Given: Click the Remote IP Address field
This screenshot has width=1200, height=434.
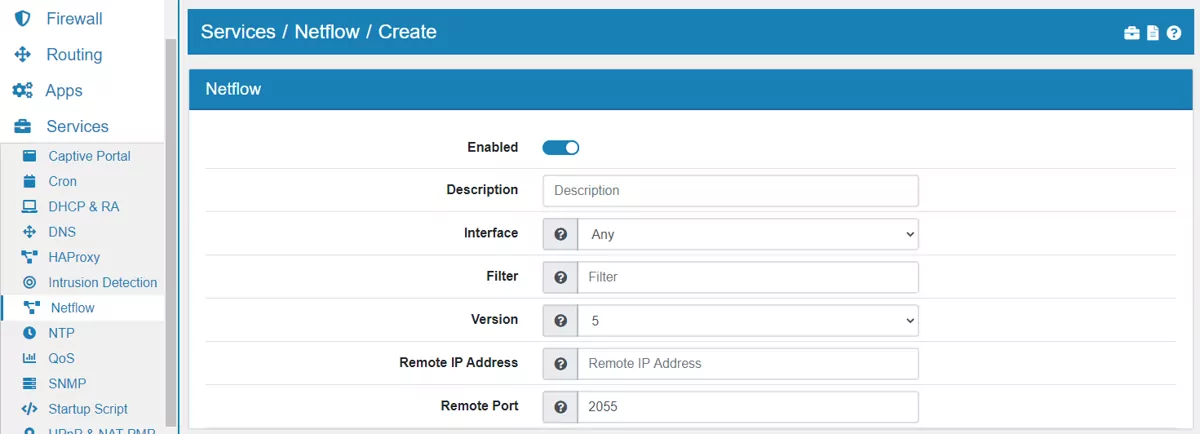Looking at the screenshot, I should [748, 364].
